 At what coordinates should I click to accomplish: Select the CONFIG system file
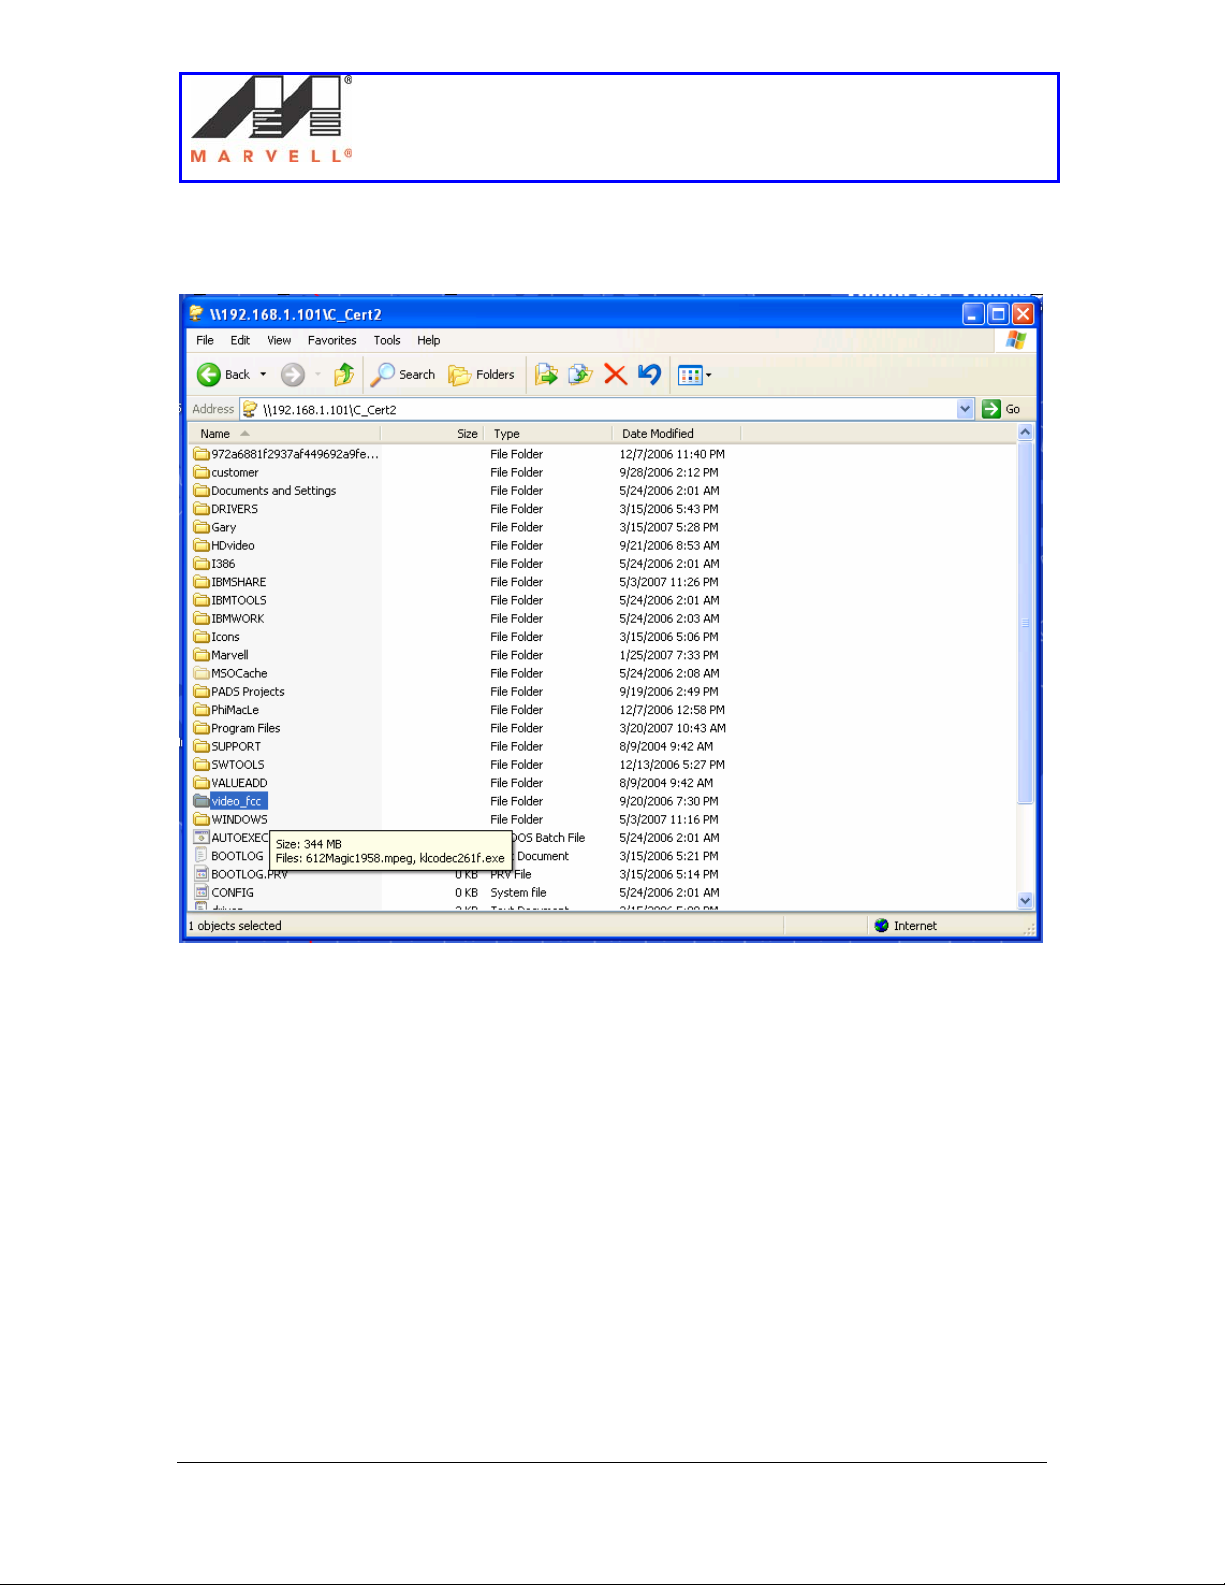point(232,893)
